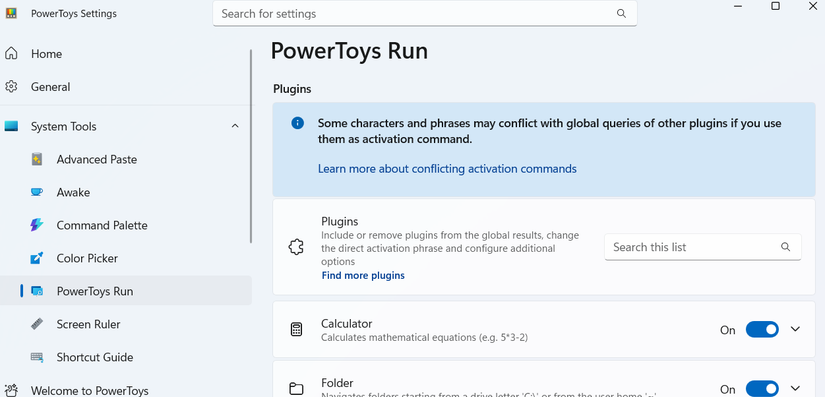This screenshot has height=397, width=825.
Task: Click the Folder plugin title
Action: (x=337, y=383)
